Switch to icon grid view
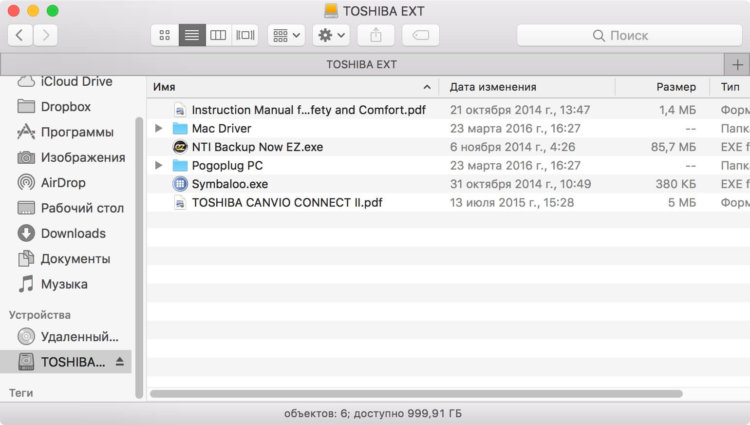This screenshot has height=425, width=750. (165, 35)
